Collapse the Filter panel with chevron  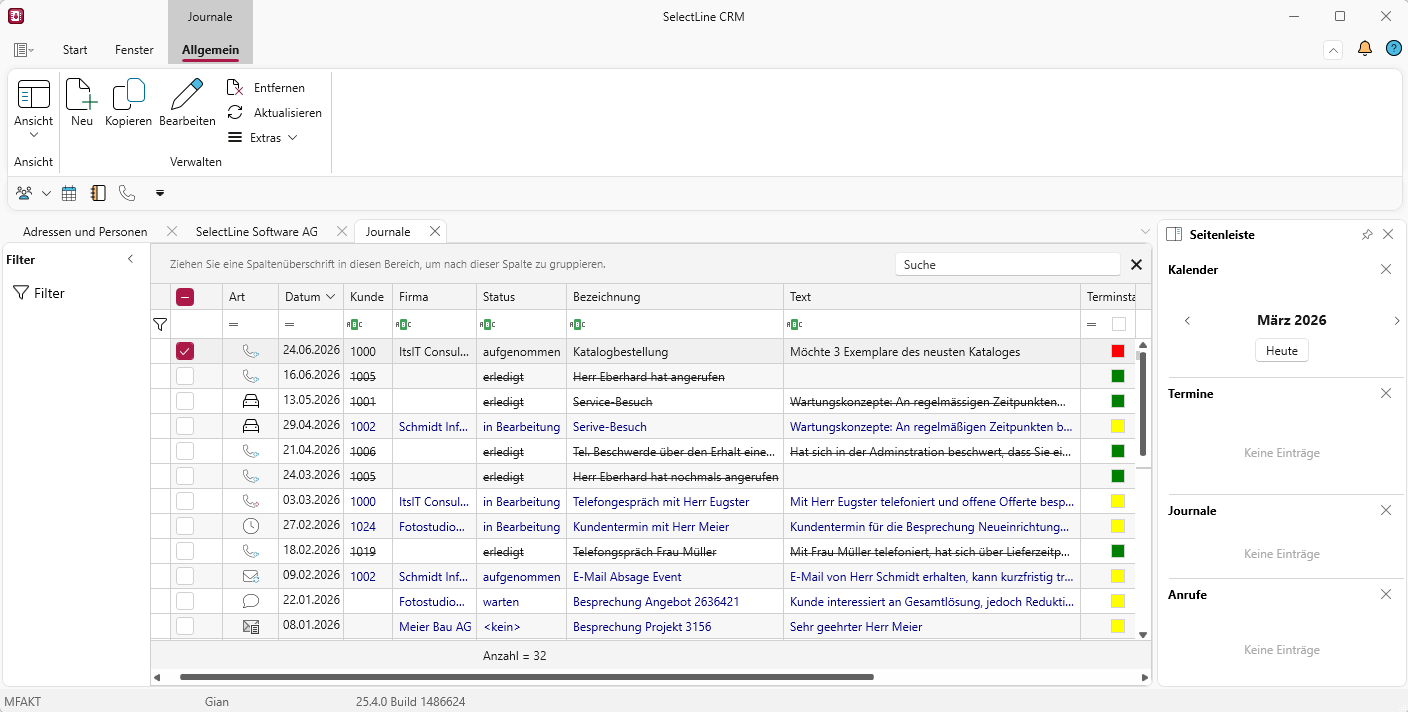click(x=130, y=260)
